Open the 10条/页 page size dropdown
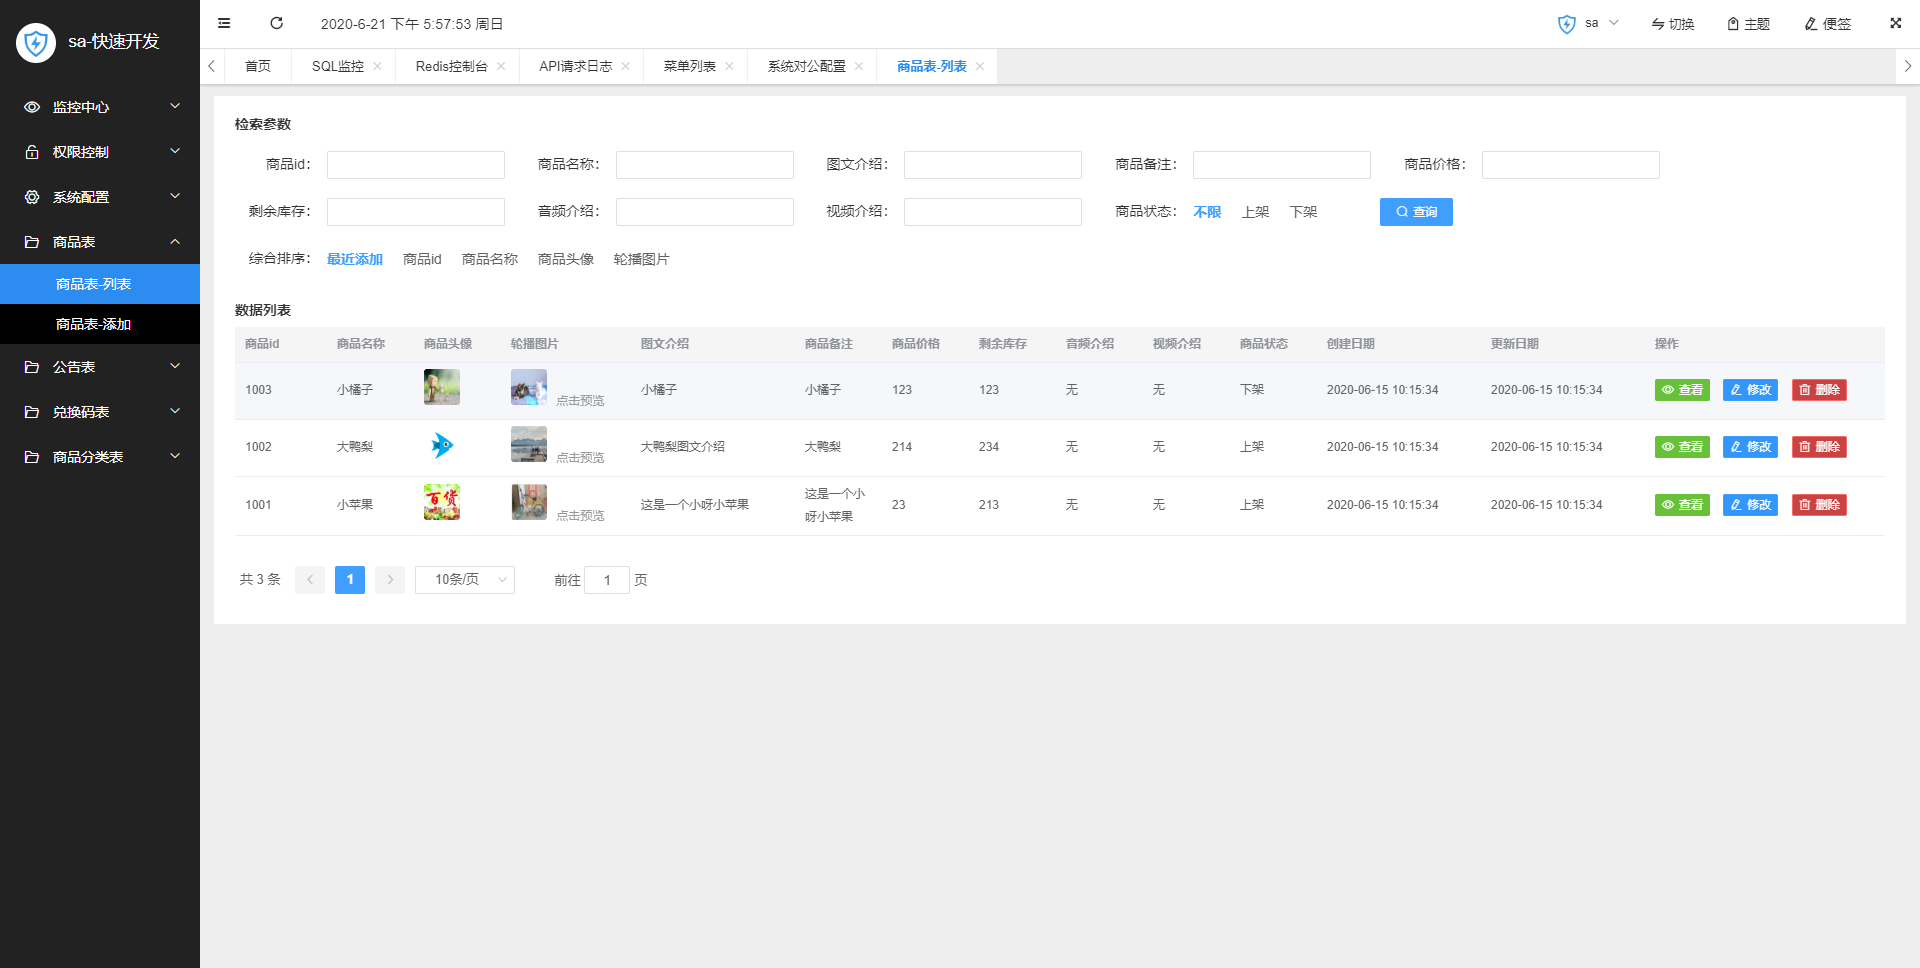This screenshot has width=1920, height=968. [x=465, y=580]
